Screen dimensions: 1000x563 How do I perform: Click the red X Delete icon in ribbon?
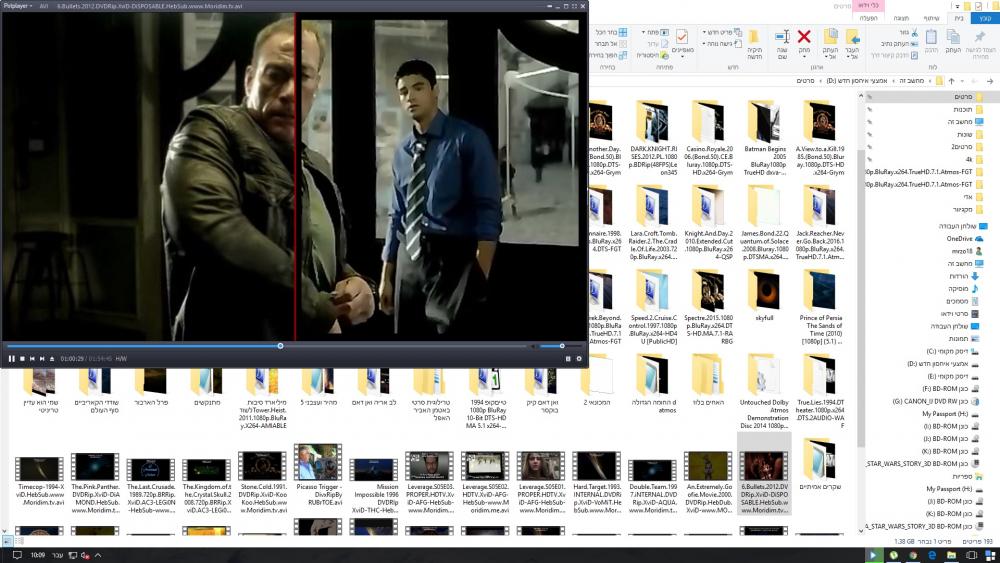click(804, 36)
